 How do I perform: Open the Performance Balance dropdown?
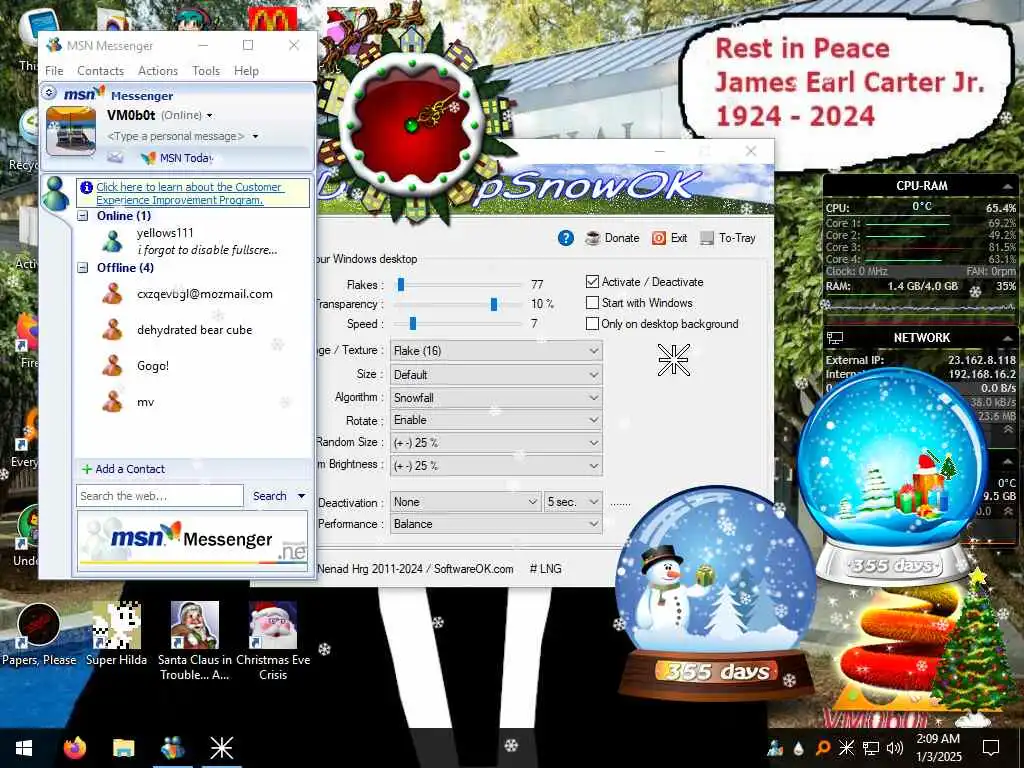496,524
